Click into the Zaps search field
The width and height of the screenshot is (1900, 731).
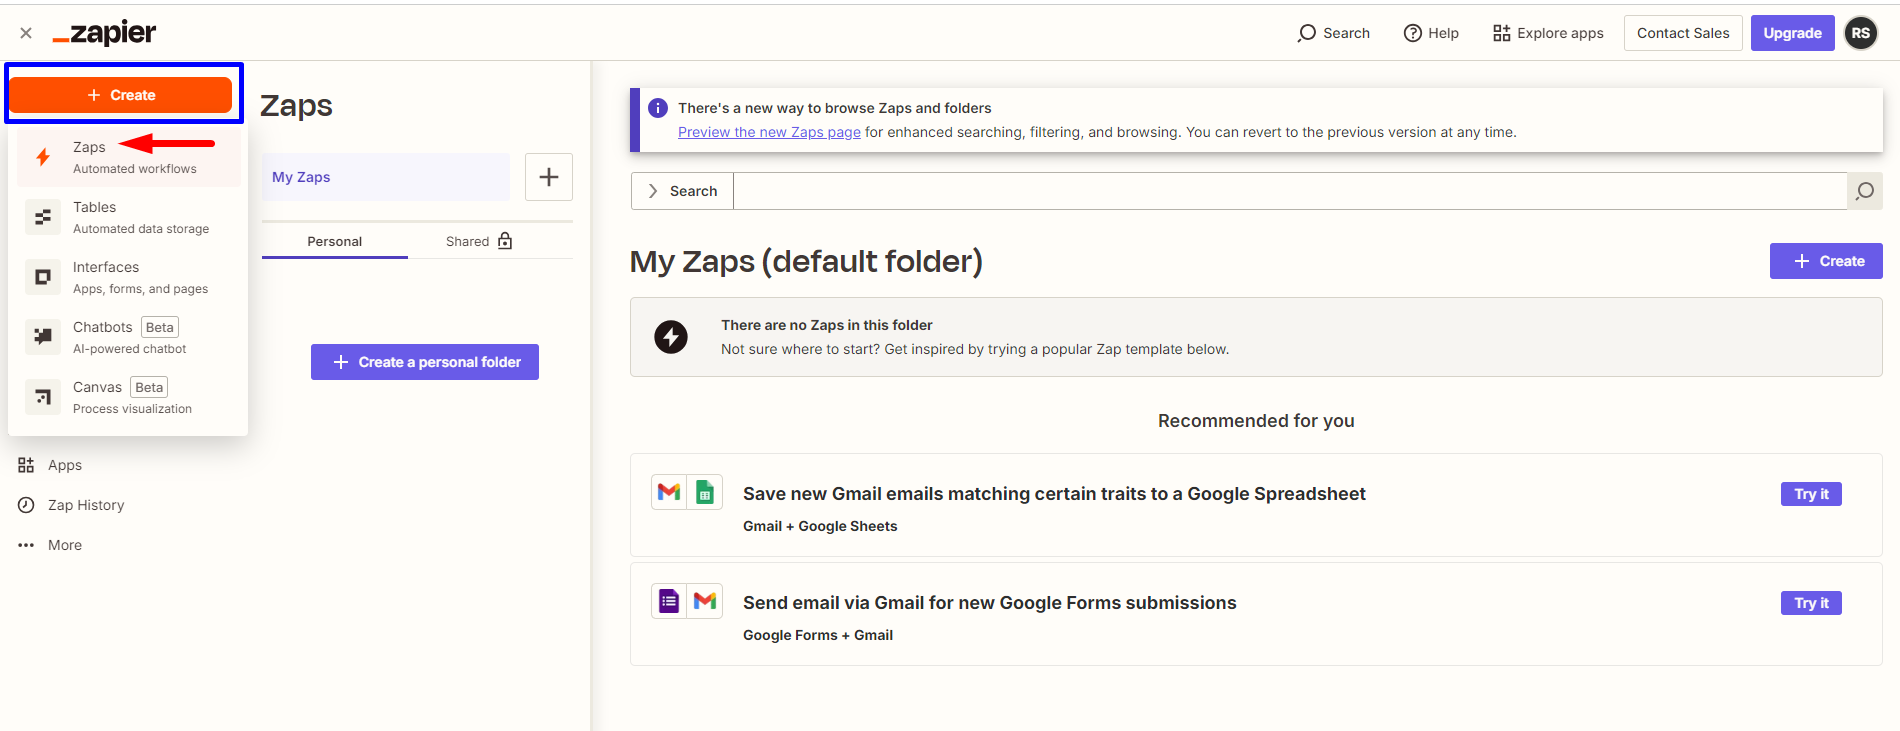click(1290, 191)
